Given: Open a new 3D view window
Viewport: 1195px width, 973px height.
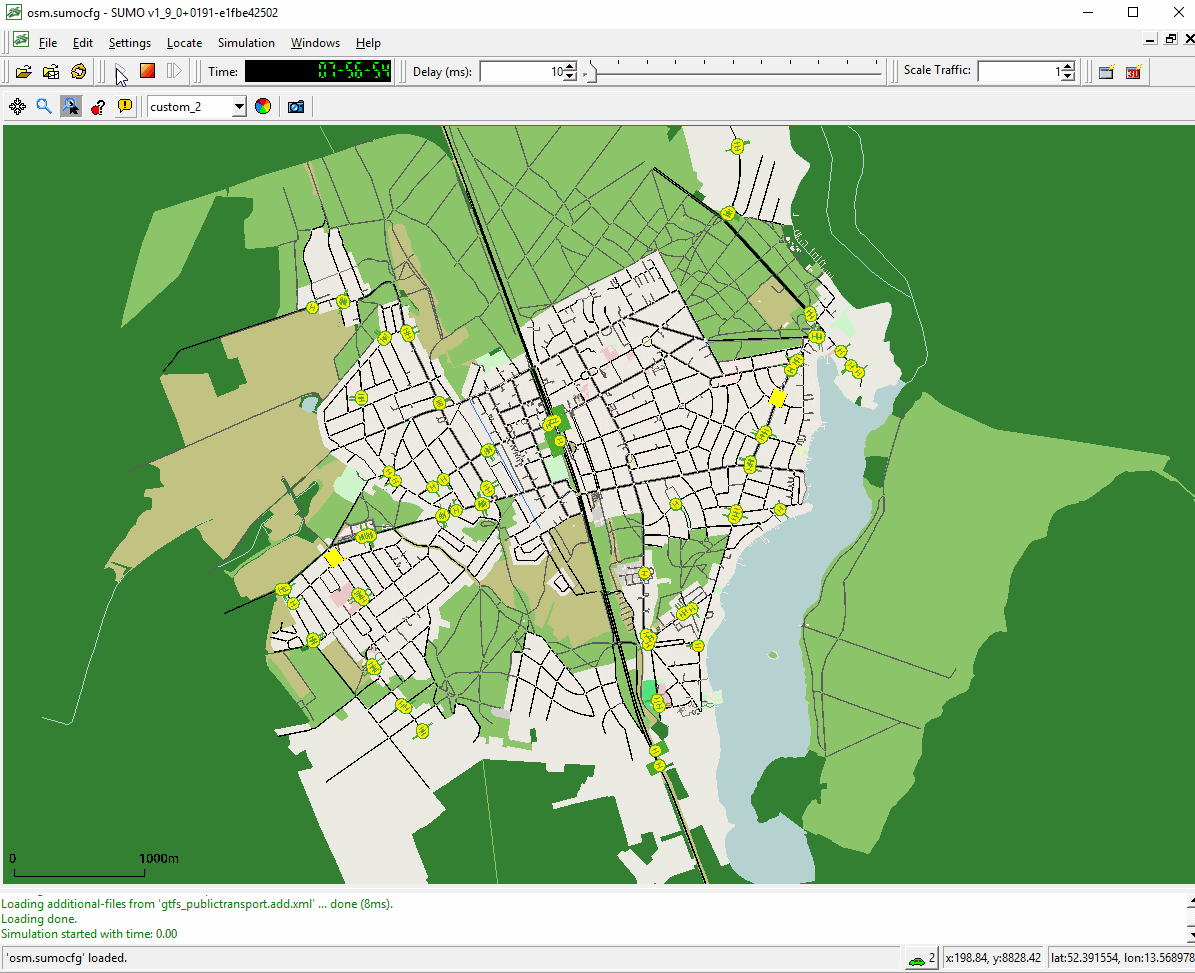Looking at the screenshot, I should pos(1133,72).
